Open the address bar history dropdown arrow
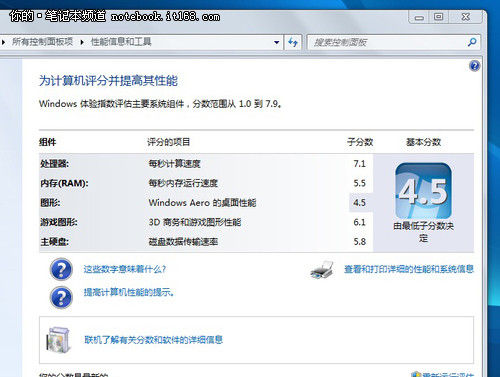This screenshot has height=377, width=500. [276, 42]
